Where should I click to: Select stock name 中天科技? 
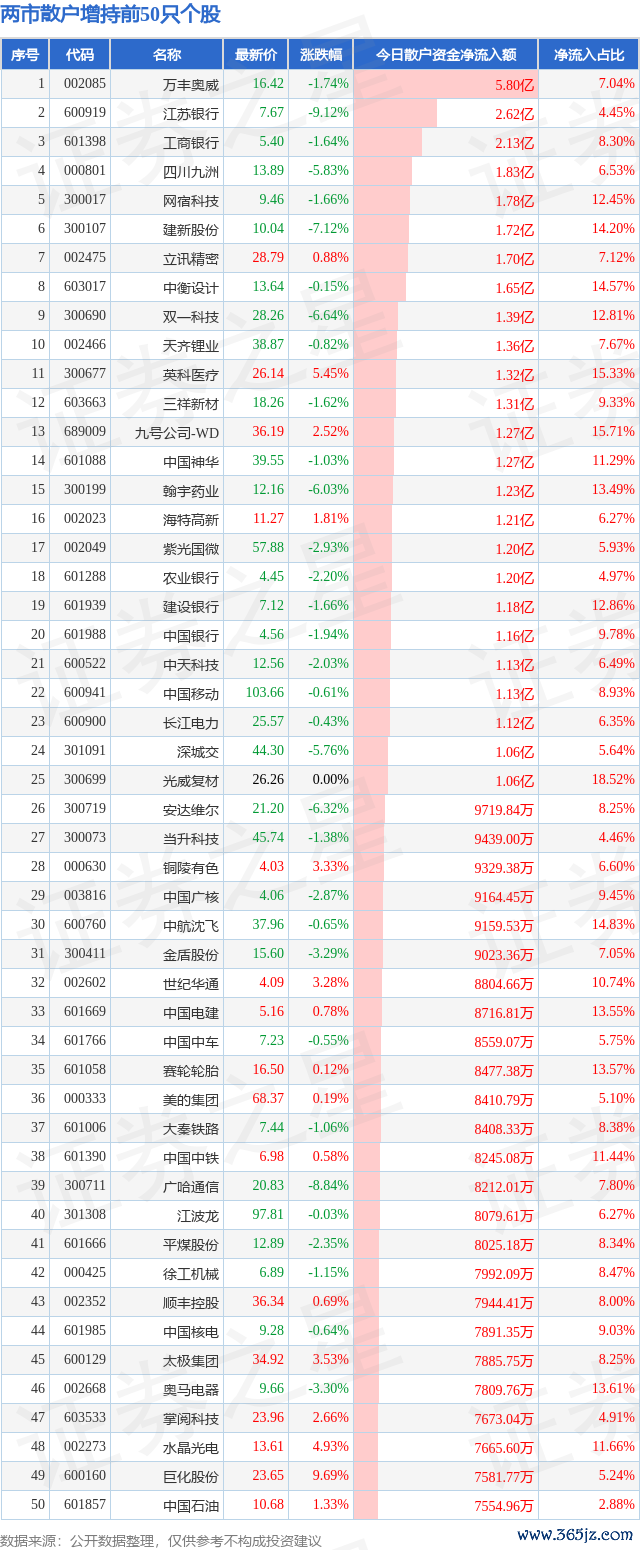click(x=190, y=664)
